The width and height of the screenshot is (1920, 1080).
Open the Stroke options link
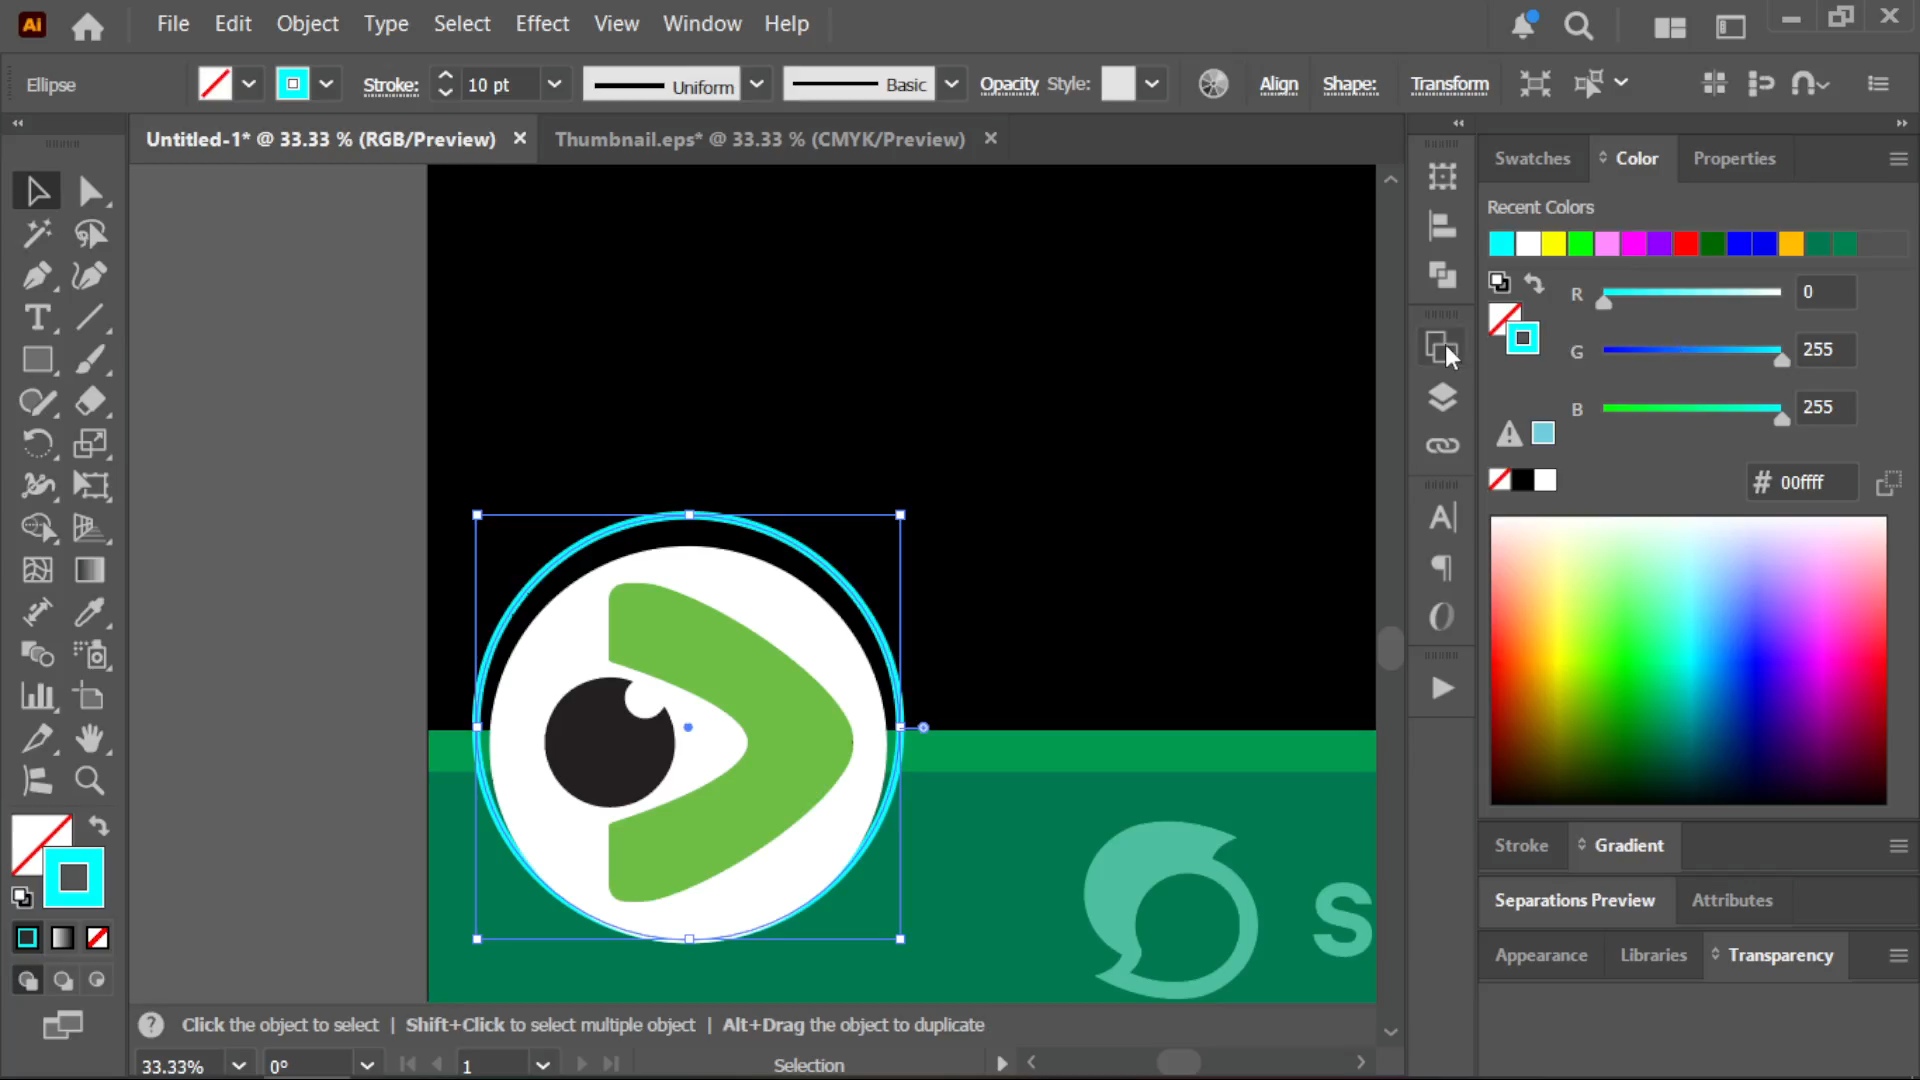[390, 85]
